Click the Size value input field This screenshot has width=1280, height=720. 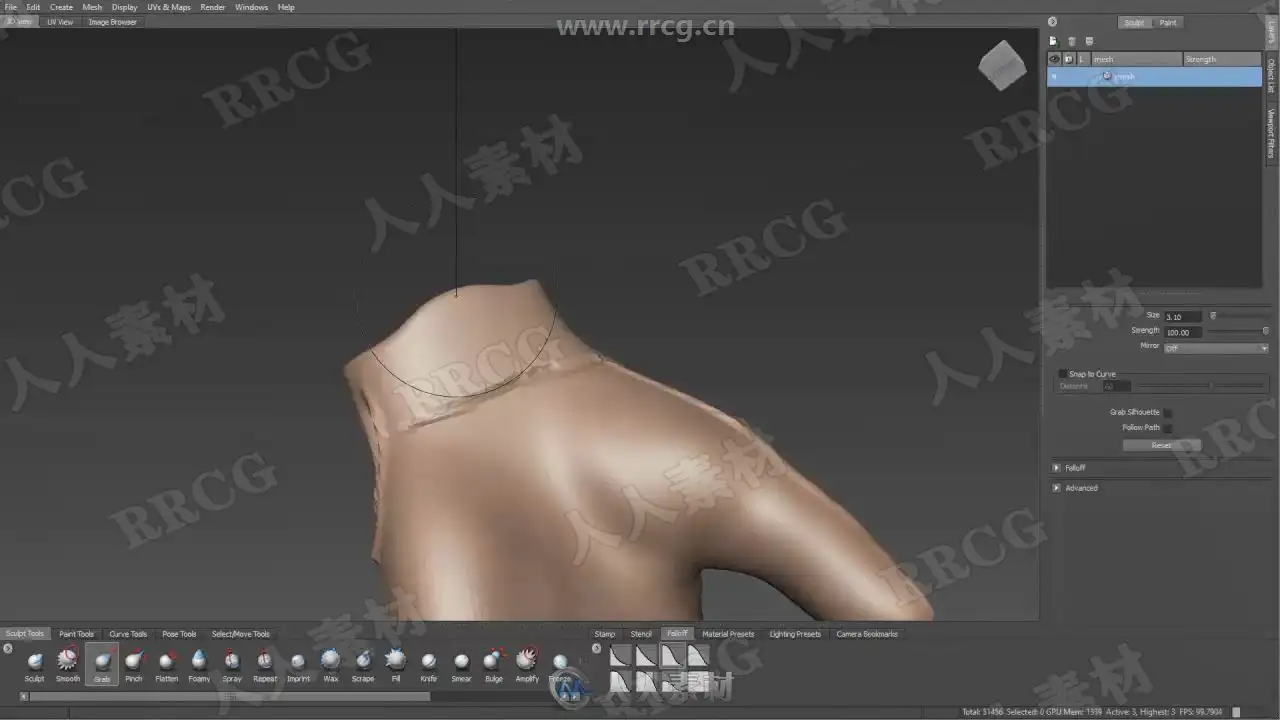tap(1183, 316)
